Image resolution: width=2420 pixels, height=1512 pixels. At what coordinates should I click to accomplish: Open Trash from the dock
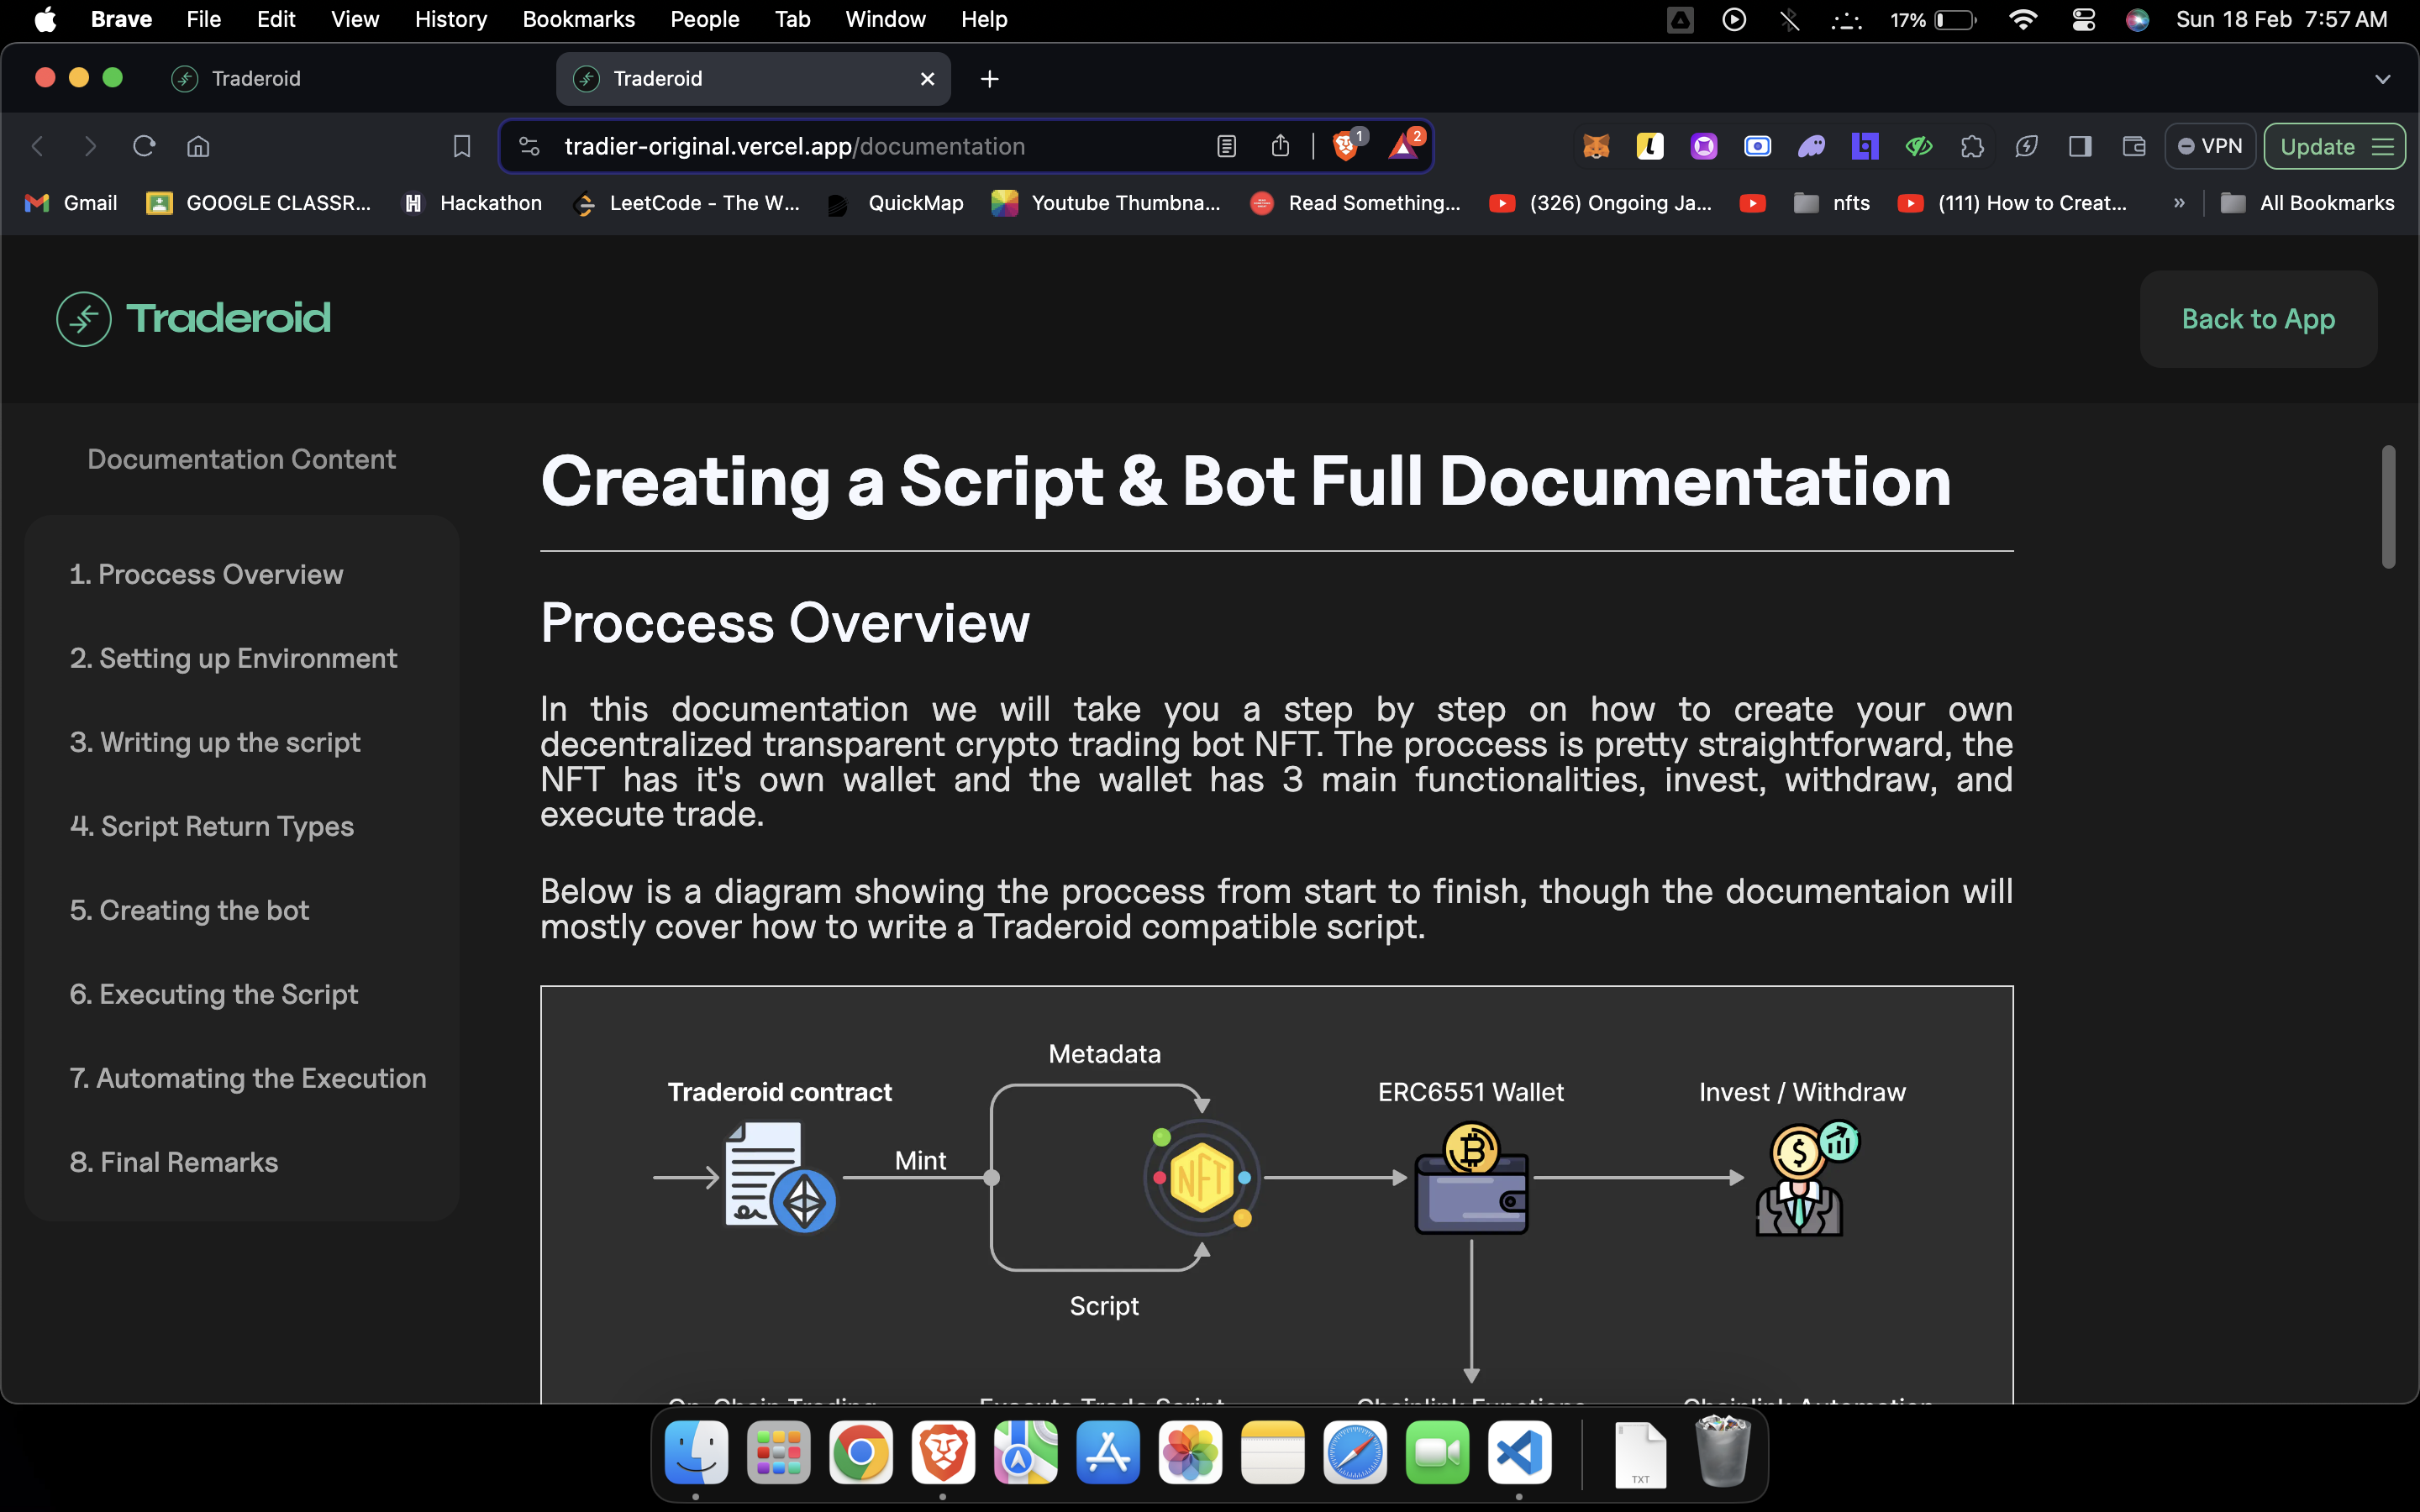[x=1723, y=1452]
